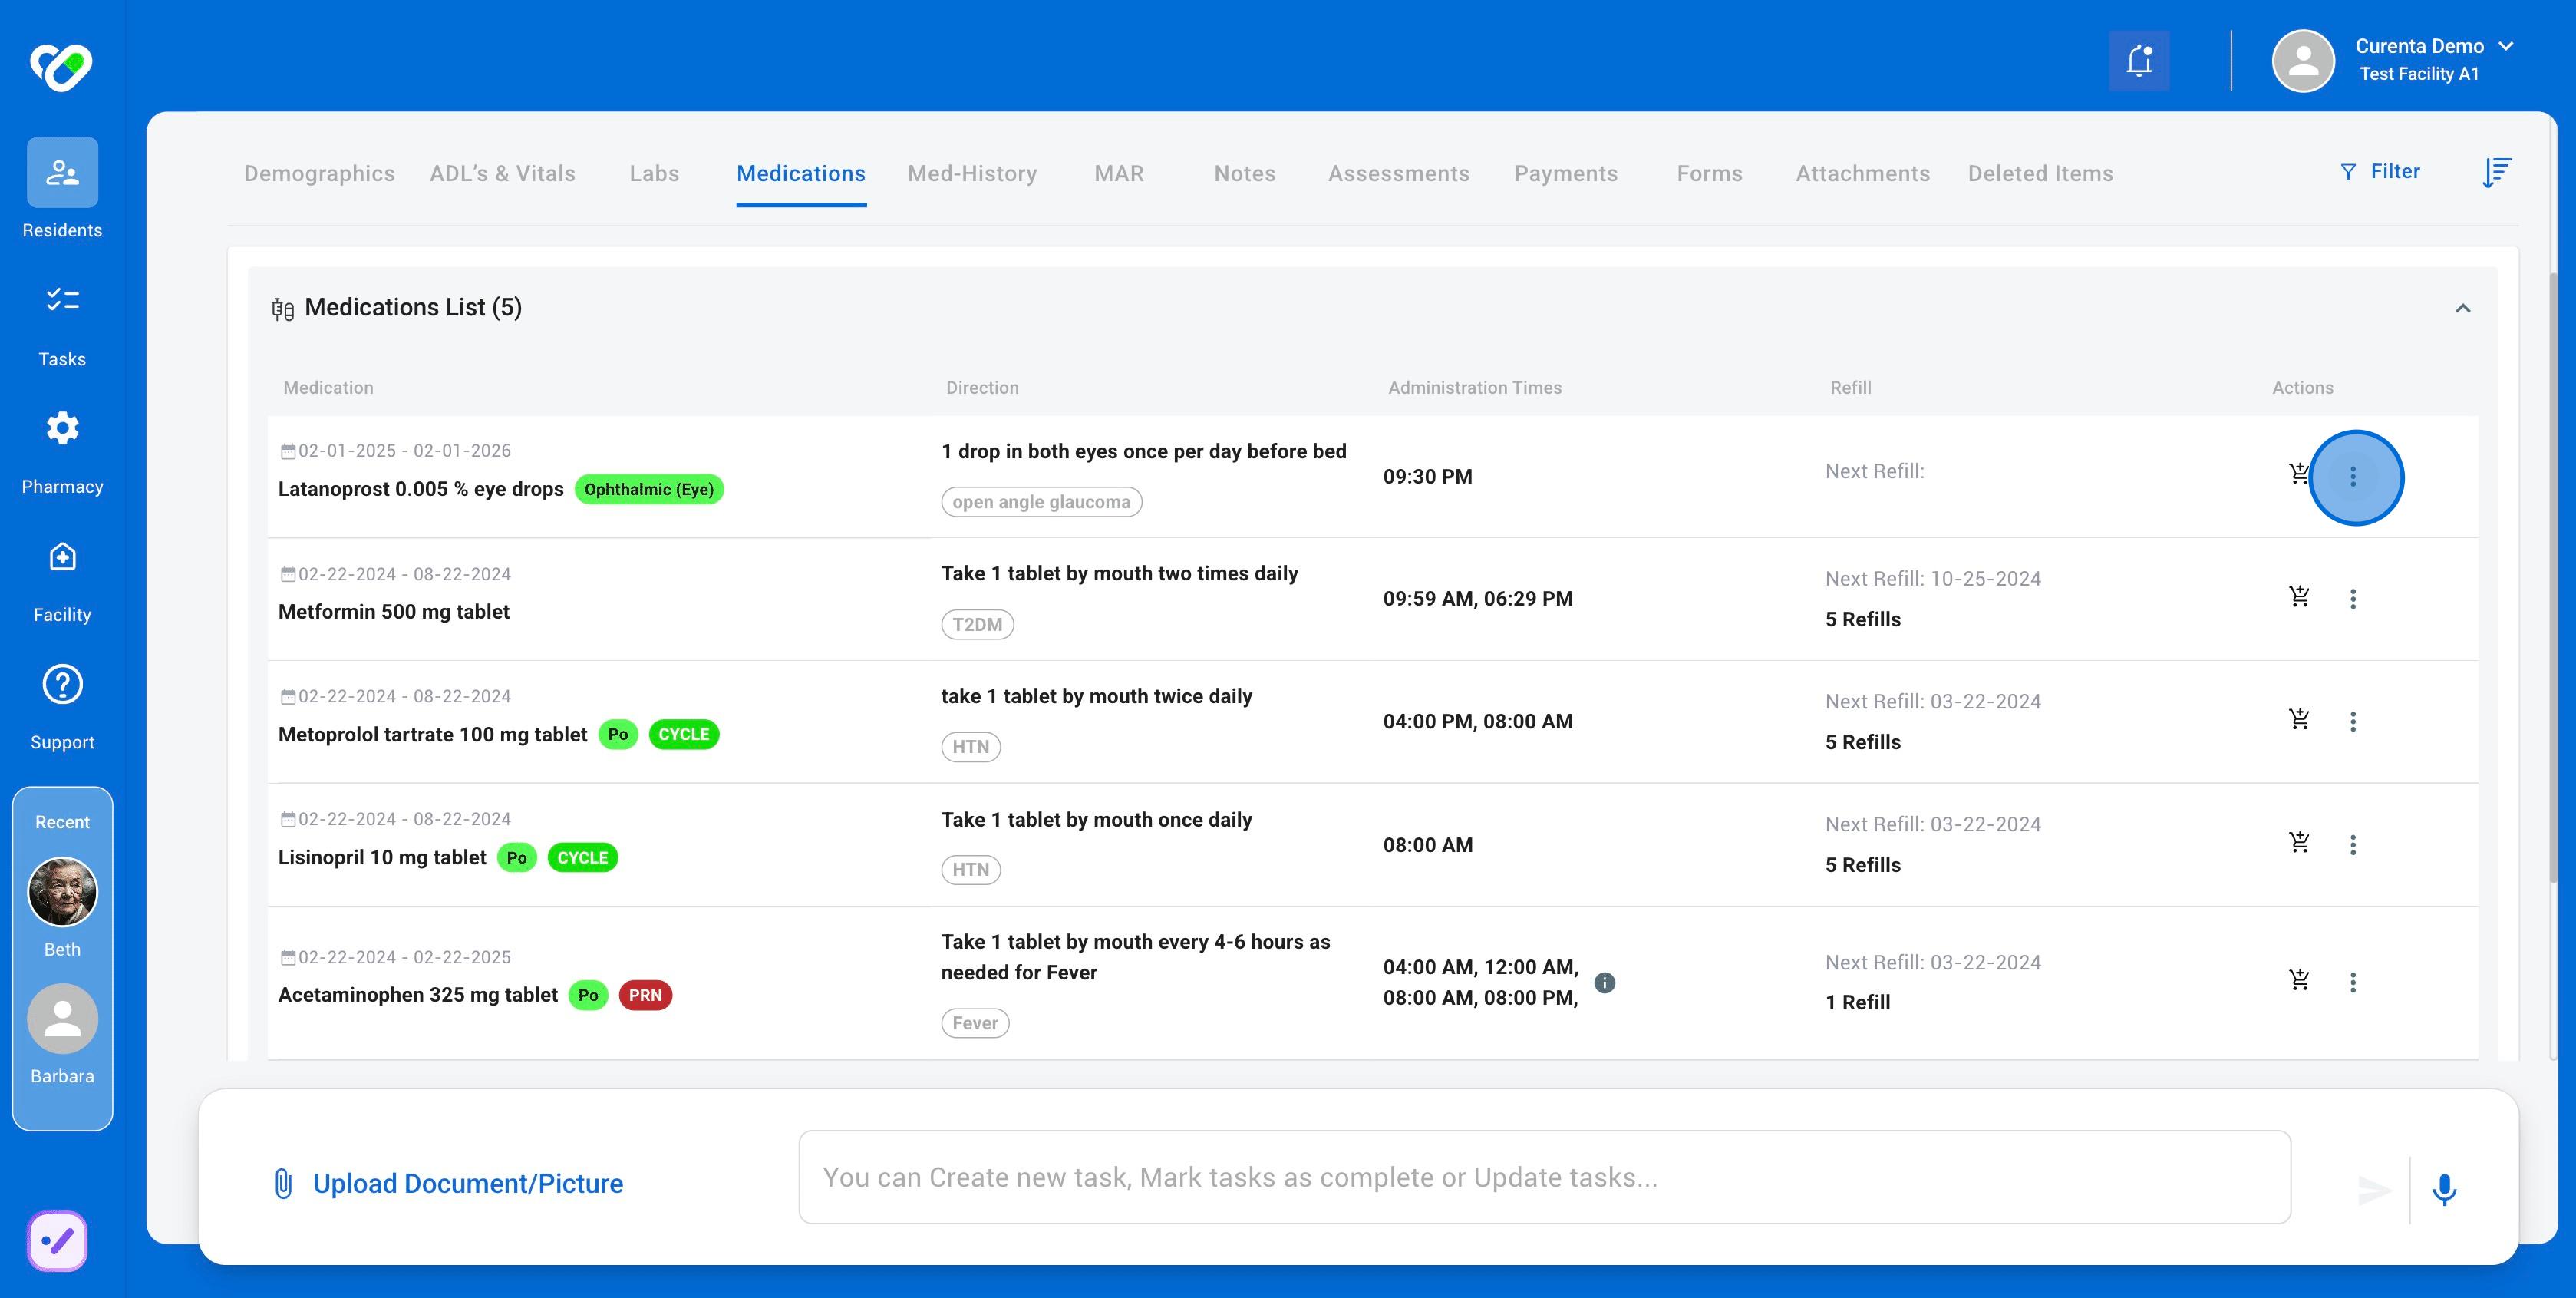Switch to the Notes tab
2576x1298 pixels.
[1245, 174]
